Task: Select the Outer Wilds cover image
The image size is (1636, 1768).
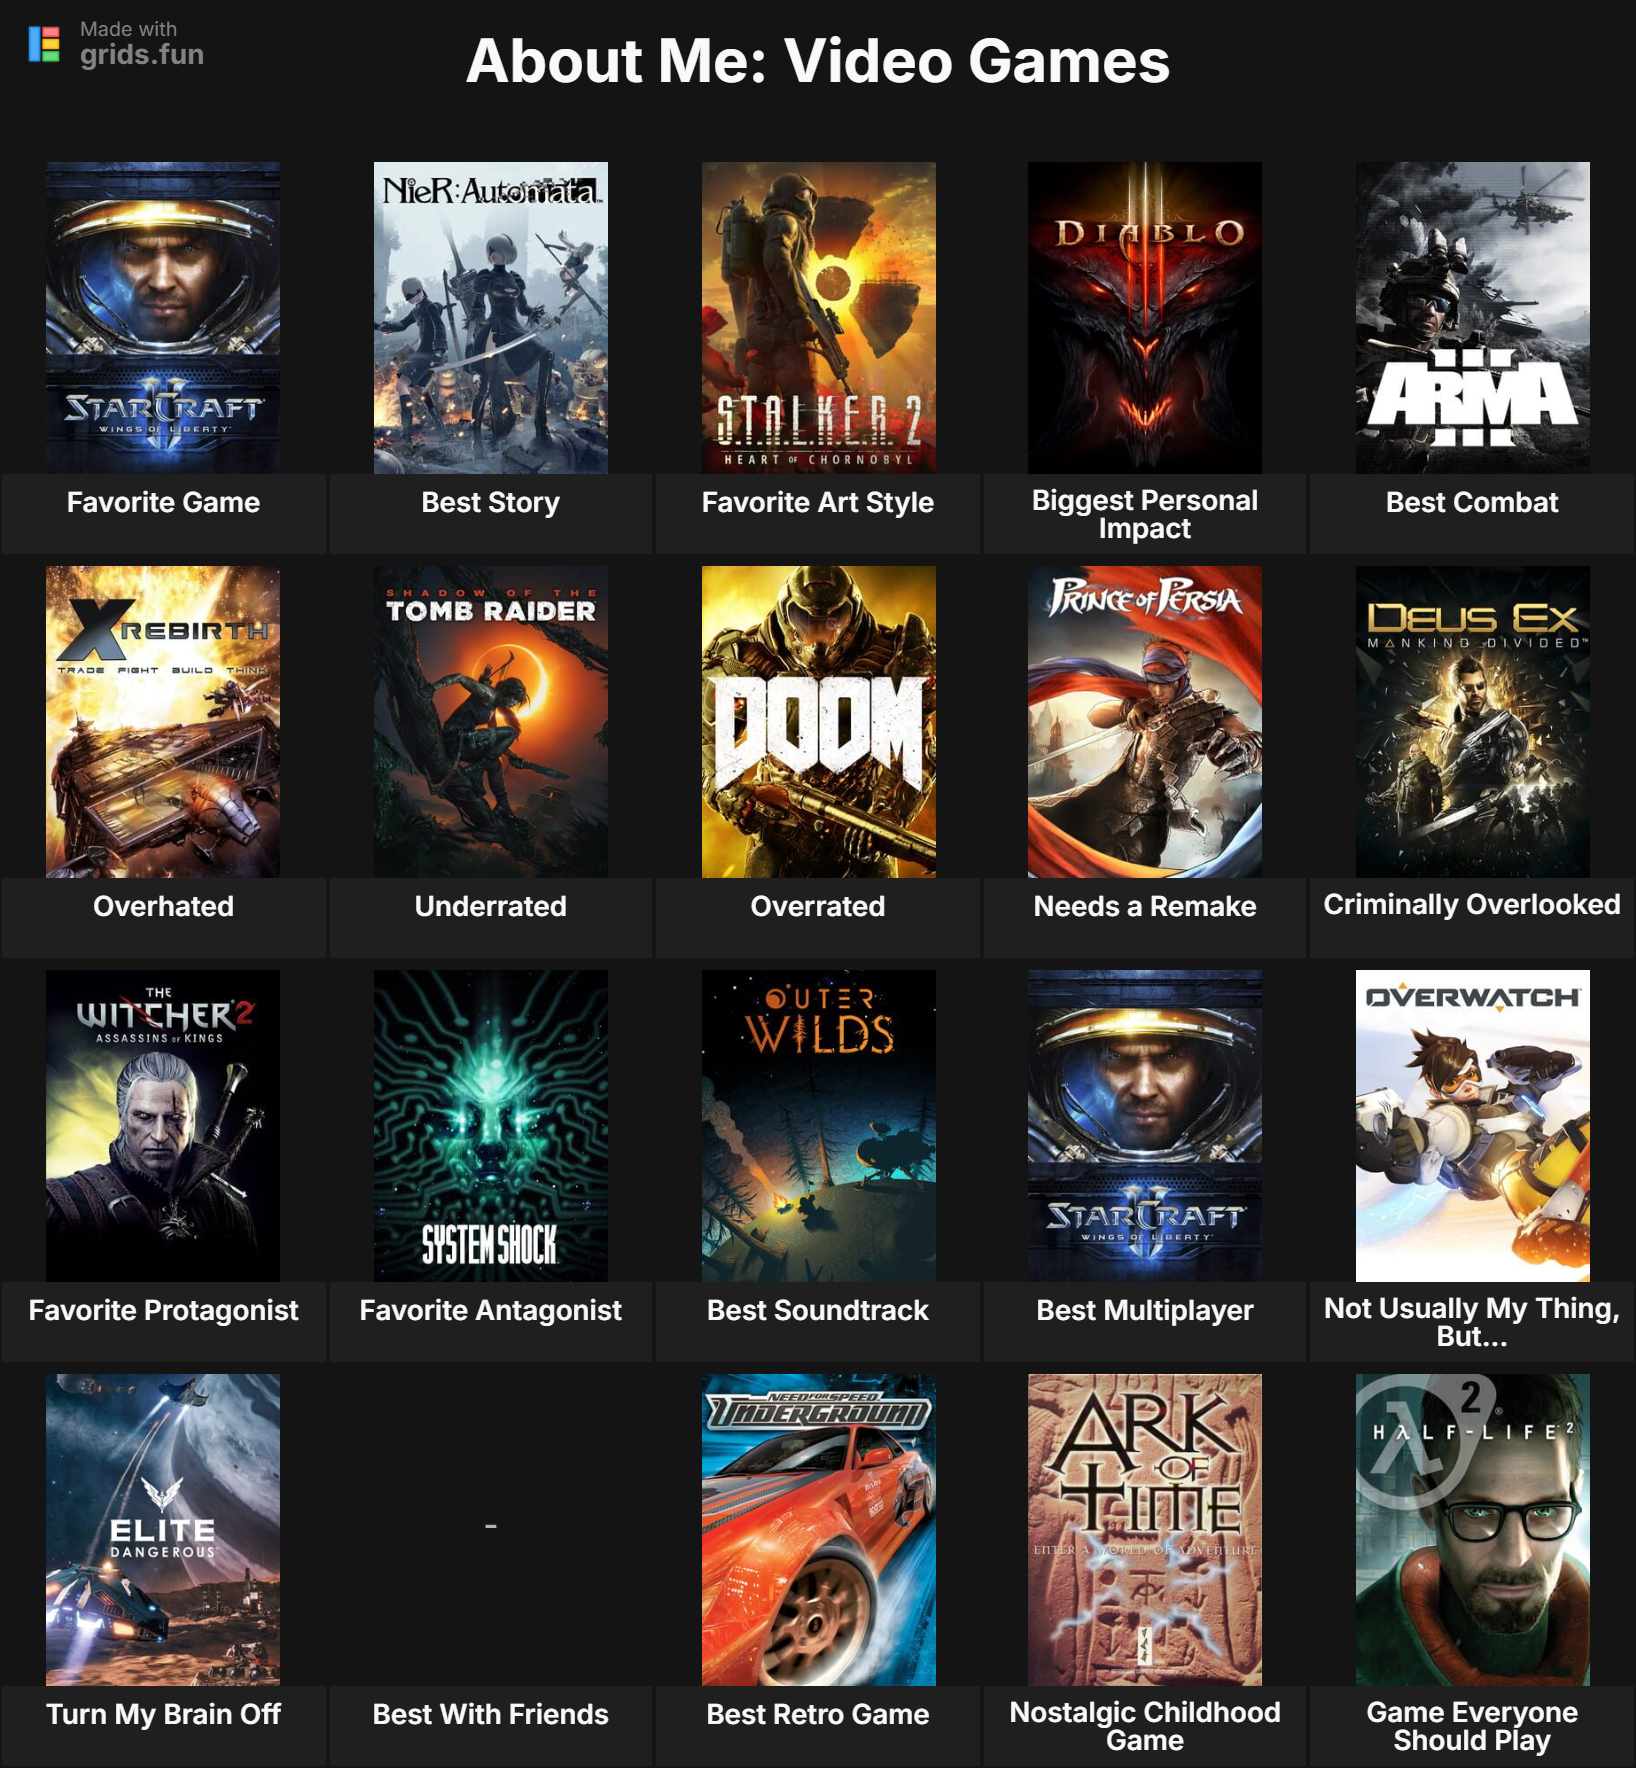Action: pos(819,1126)
